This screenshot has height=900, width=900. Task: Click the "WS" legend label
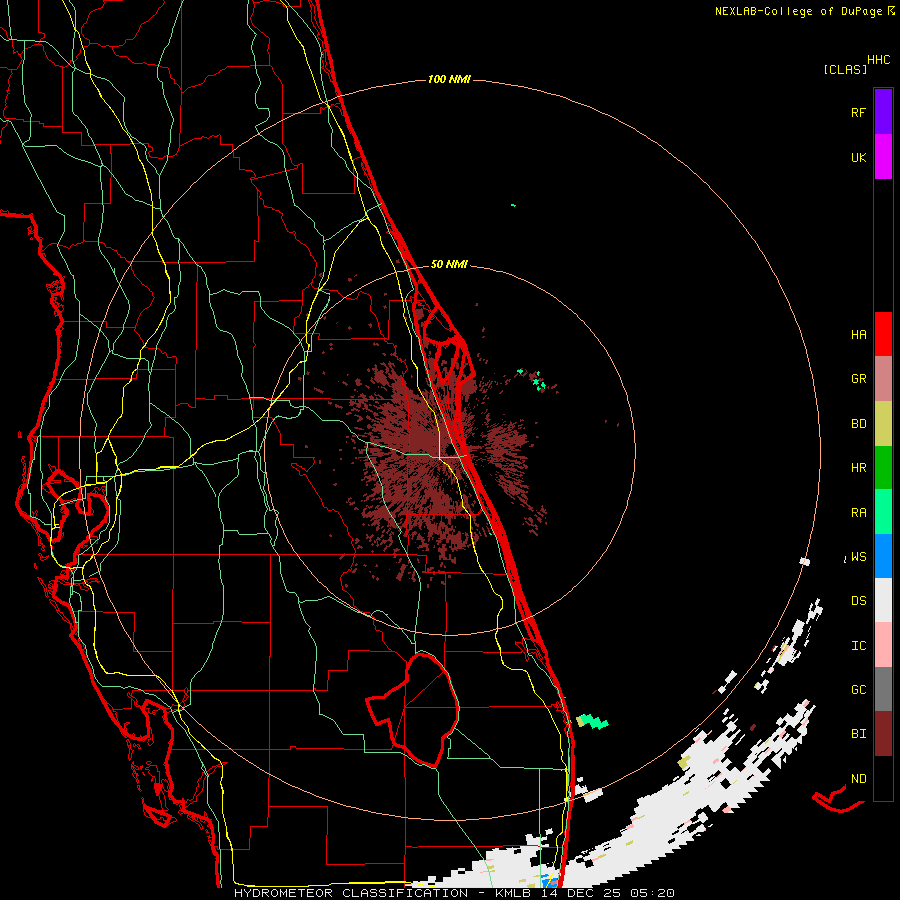858,557
